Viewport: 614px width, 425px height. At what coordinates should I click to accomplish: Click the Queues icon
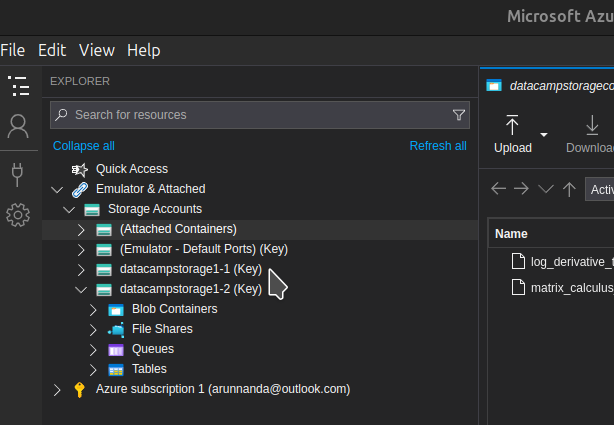tap(116, 349)
